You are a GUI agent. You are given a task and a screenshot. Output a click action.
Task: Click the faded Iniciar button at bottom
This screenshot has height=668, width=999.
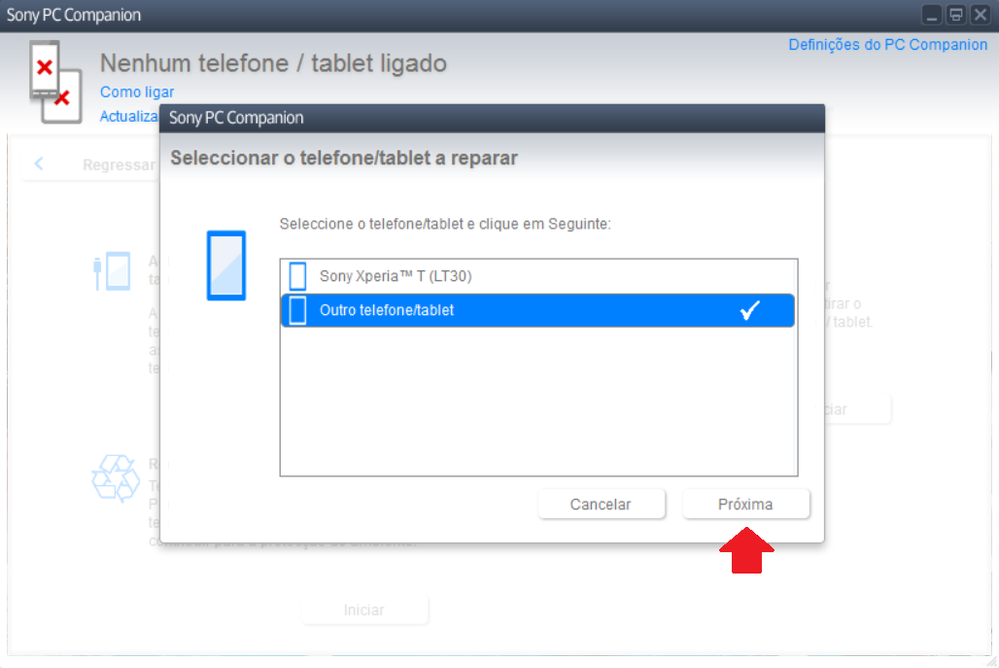tap(364, 610)
